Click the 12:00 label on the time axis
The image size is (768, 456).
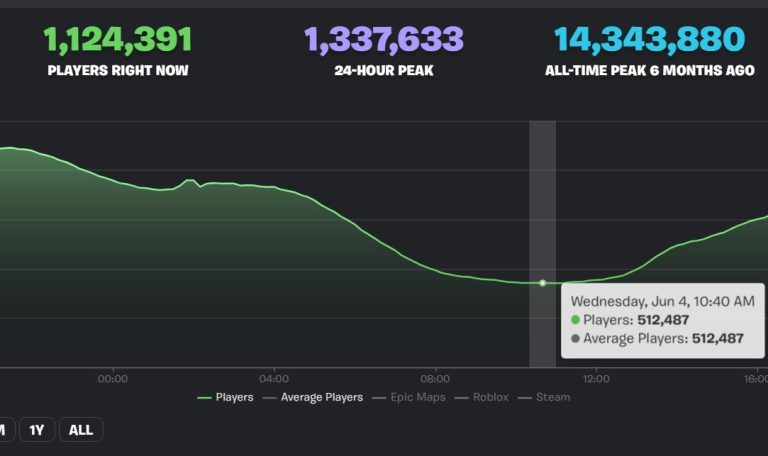pyautogui.click(x=596, y=378)
